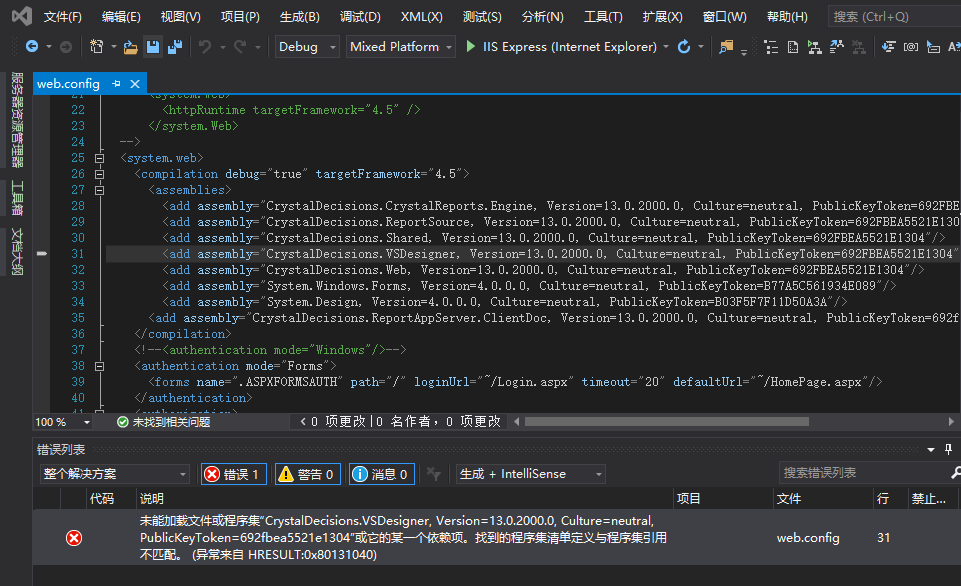Viewport: 961px width, 586px height.
Task: Open the Debug configuration dropdown
Action: (307, 47)
